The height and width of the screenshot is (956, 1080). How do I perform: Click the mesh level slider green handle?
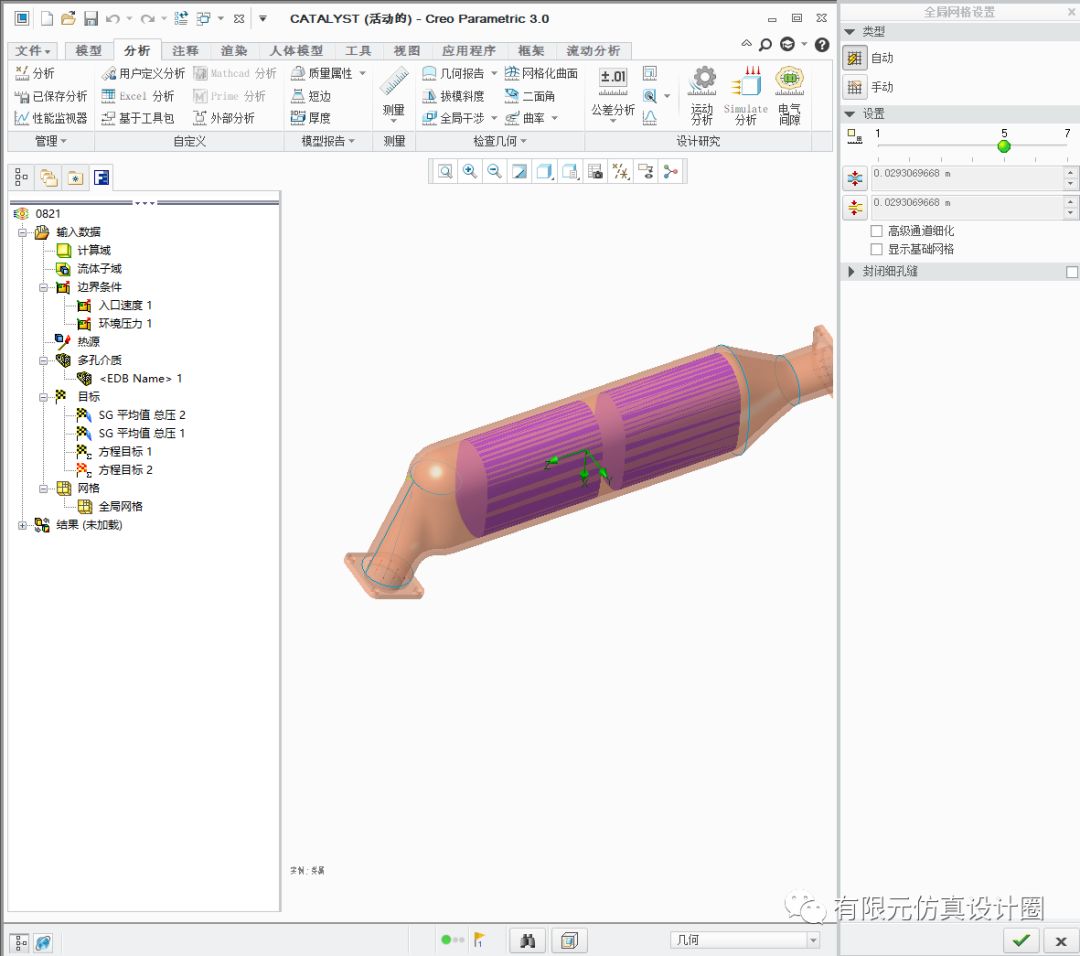[1004, 147]
